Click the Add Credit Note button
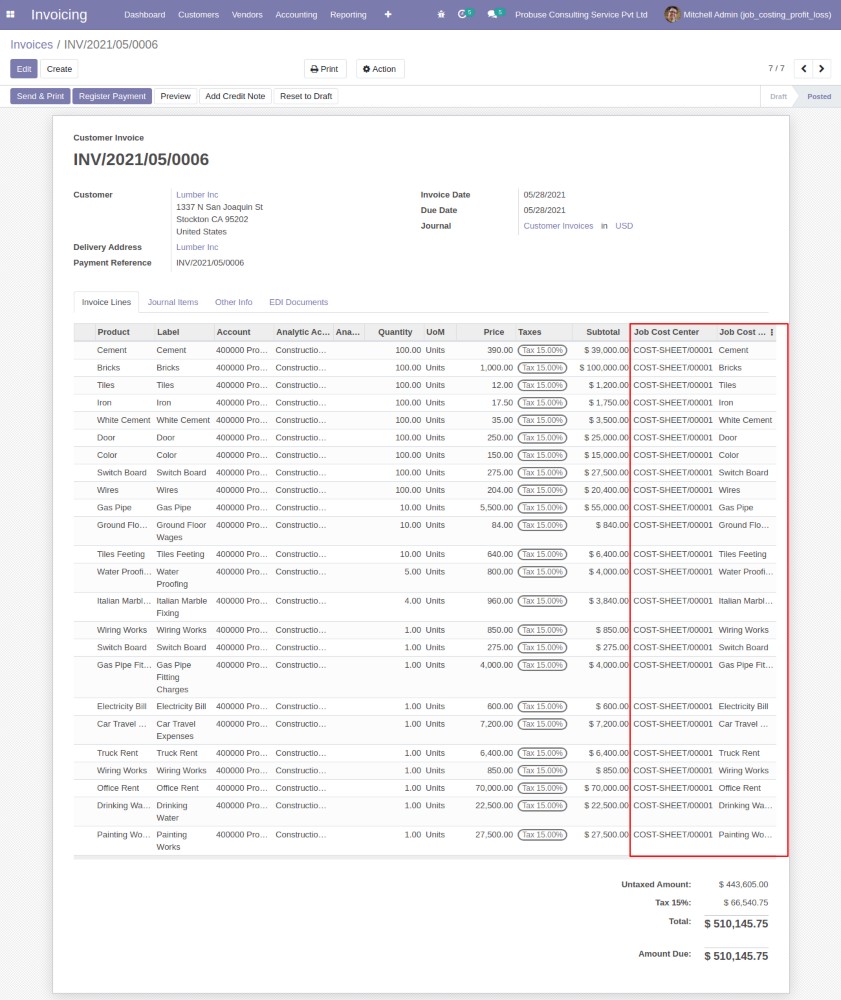Image resolution: width=841 pixels, height=1000 pixels. coord(235,96)
